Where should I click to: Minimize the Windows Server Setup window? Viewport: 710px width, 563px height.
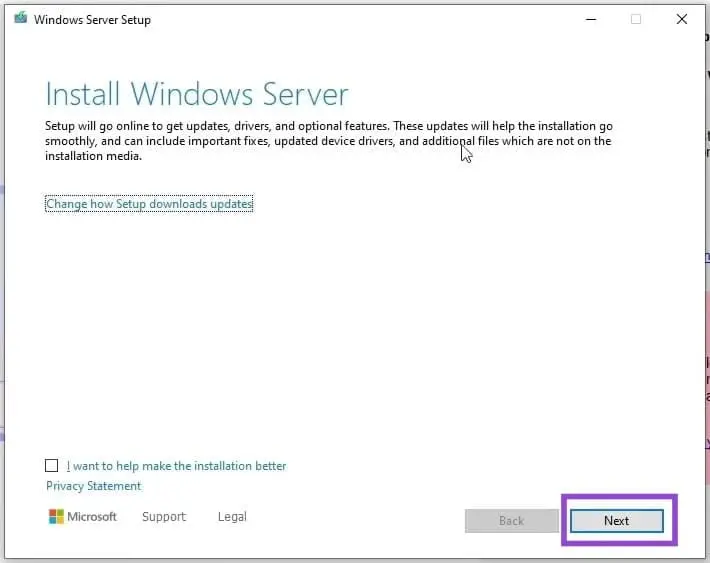tap(591, 19)
